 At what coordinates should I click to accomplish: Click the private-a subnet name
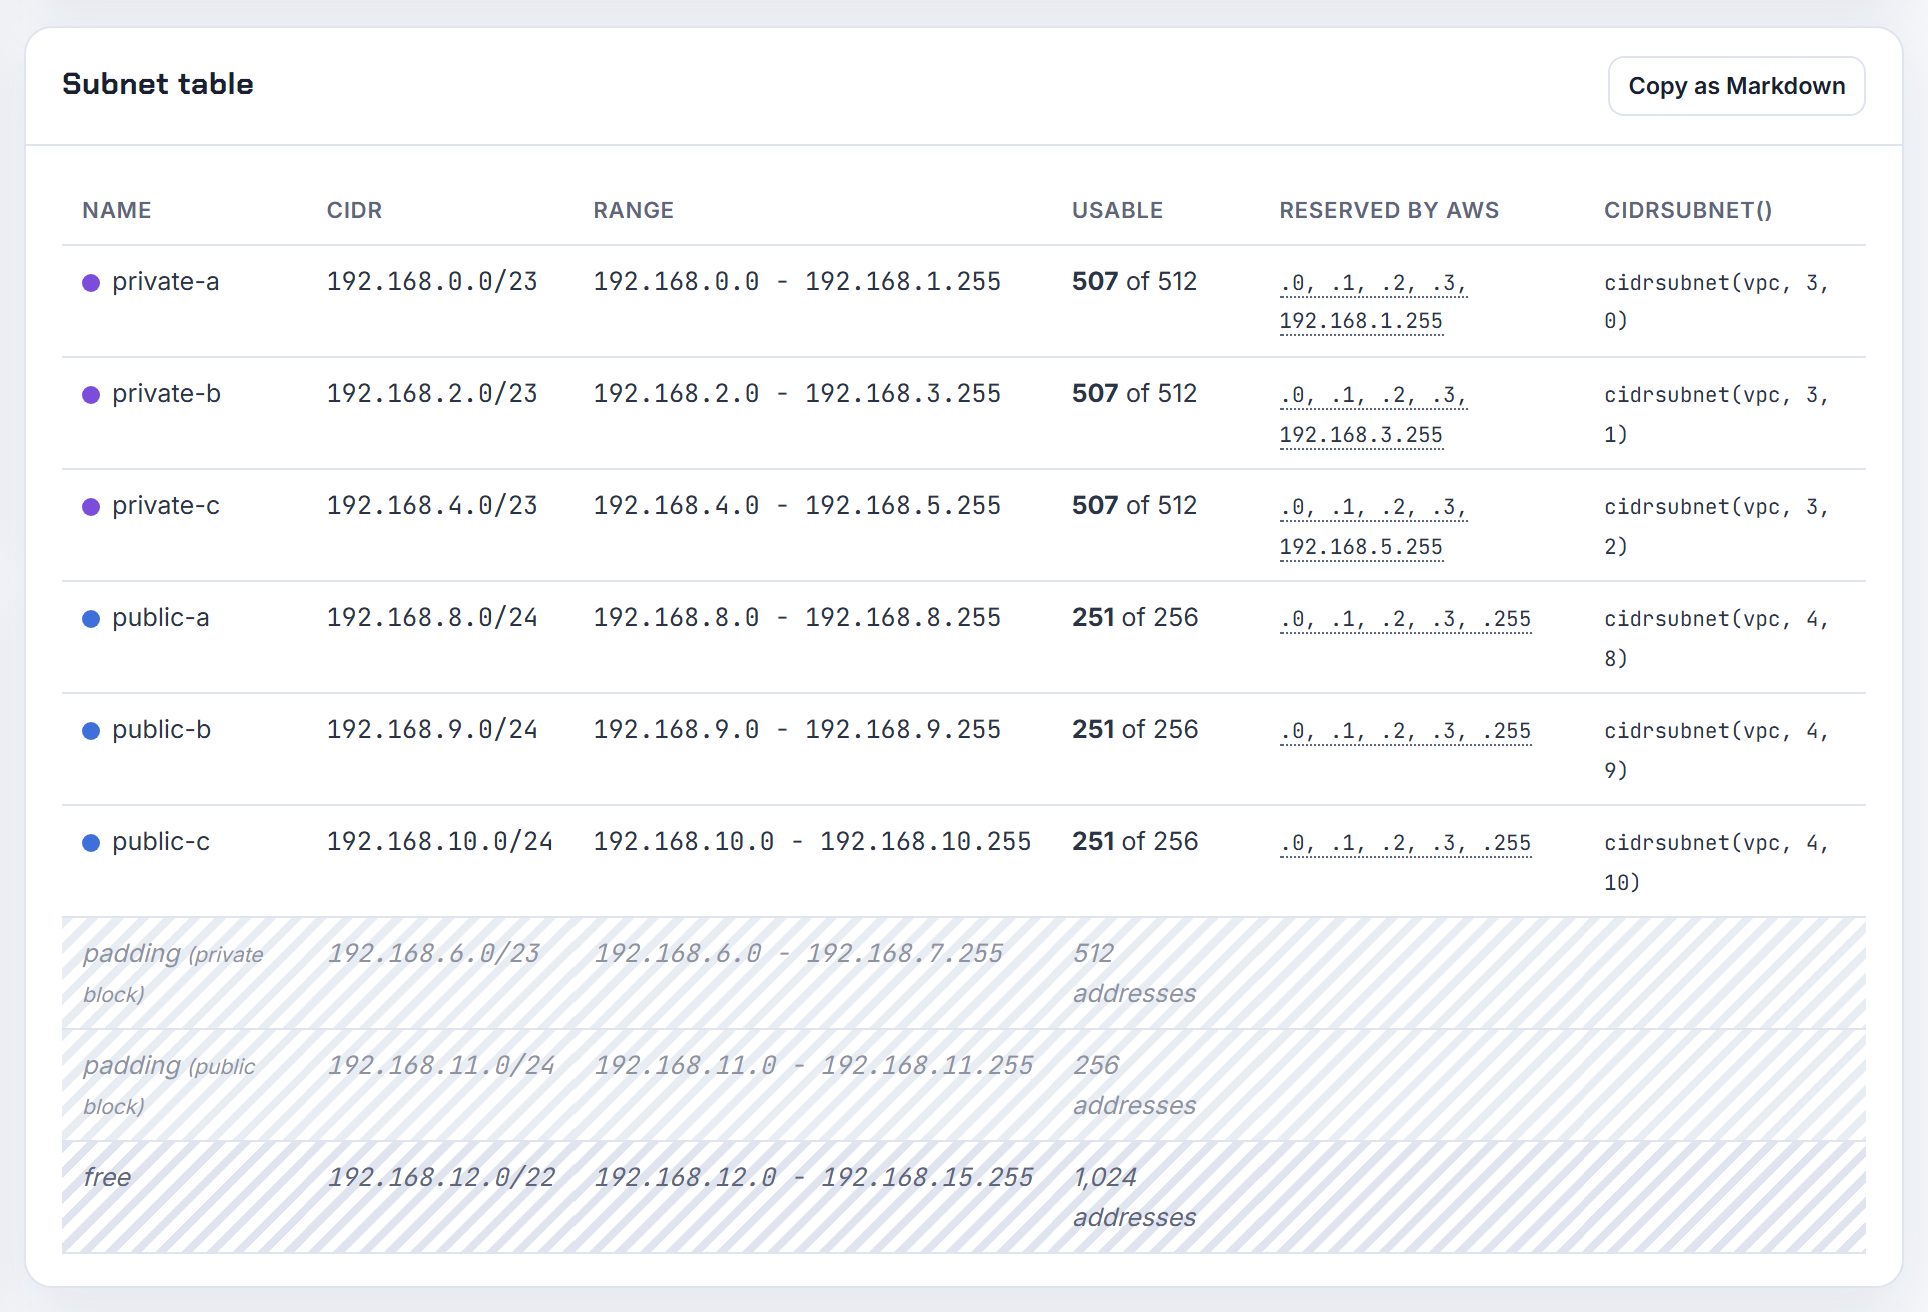point(166,282)
